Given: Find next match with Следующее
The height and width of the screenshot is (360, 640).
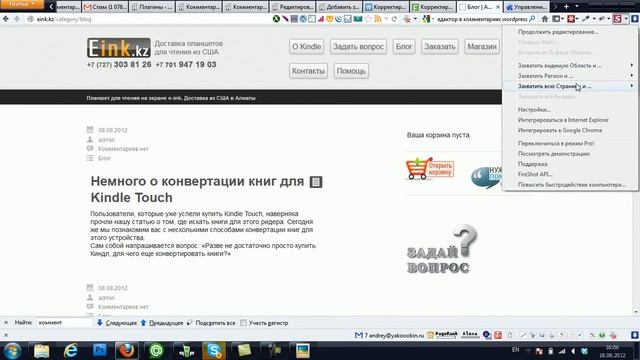Looking at the screenshot, I should pos(117,323).
